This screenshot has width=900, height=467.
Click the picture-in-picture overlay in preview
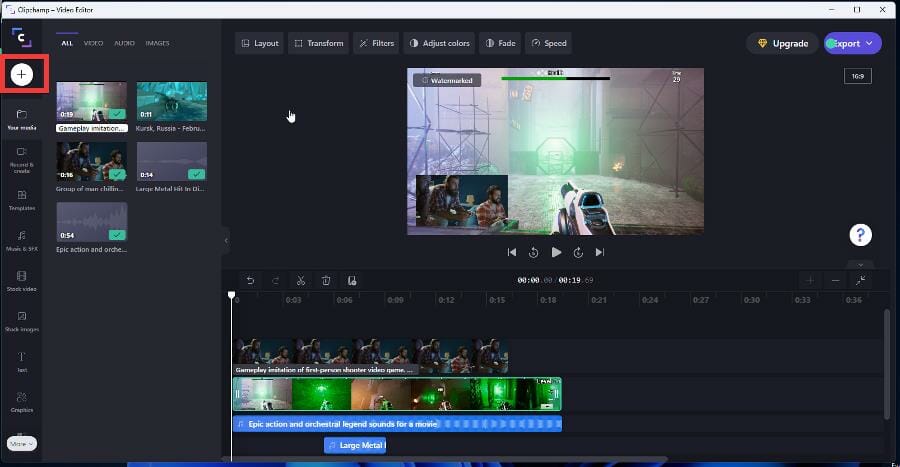pyautogui.click(x=461, y=201)
